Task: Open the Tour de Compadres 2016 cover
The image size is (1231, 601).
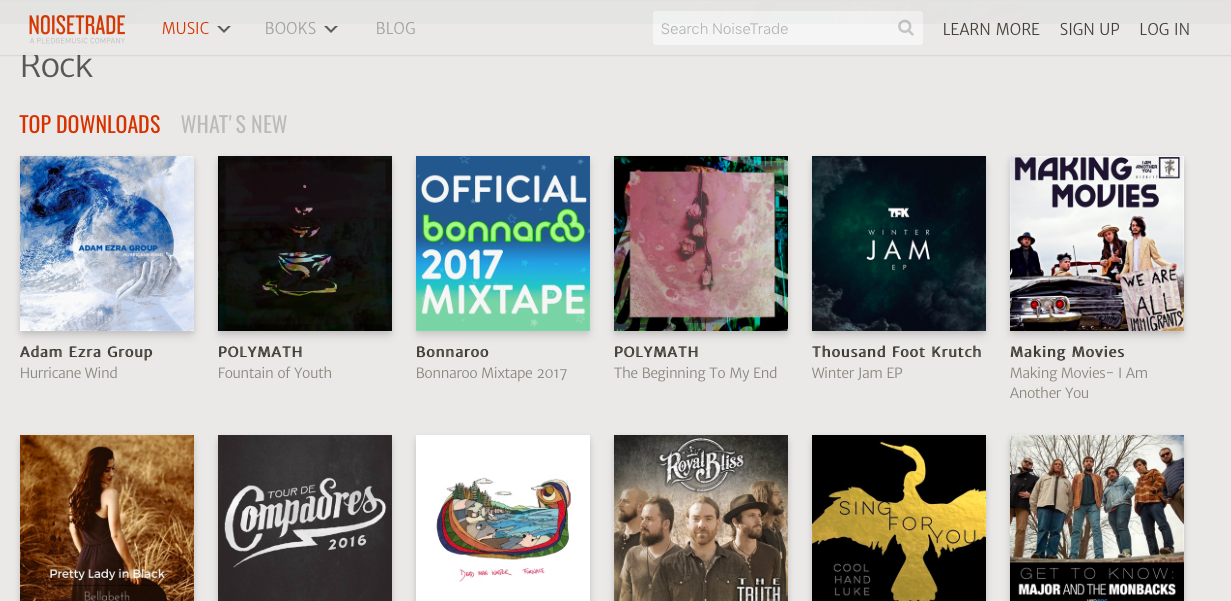Action: [x=305, y=518]
